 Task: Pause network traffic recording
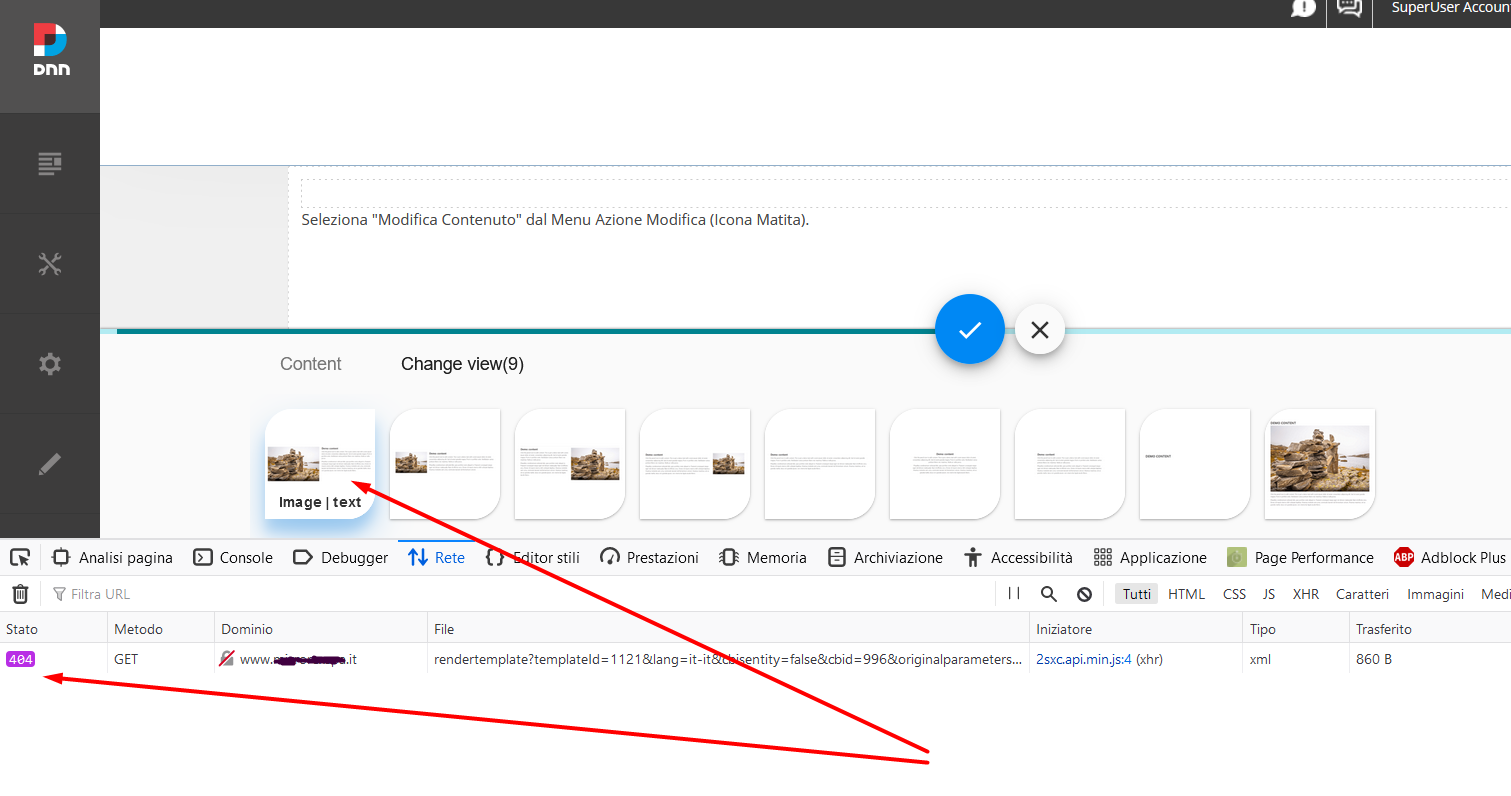1013,593
